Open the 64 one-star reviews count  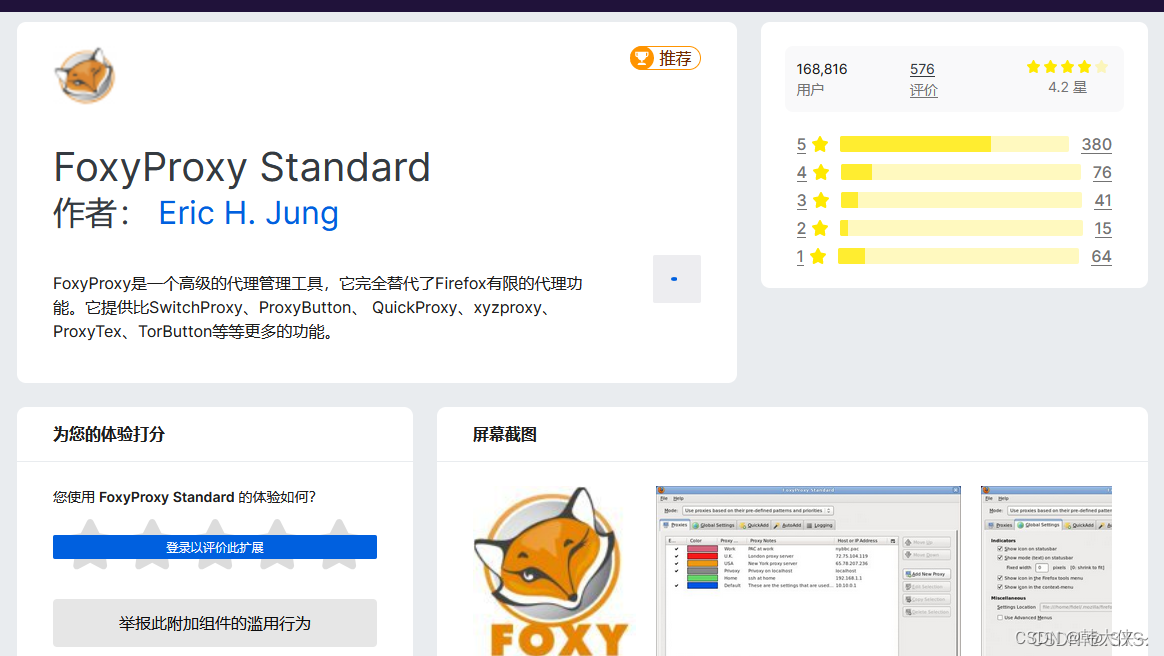tap(1101, 256)
